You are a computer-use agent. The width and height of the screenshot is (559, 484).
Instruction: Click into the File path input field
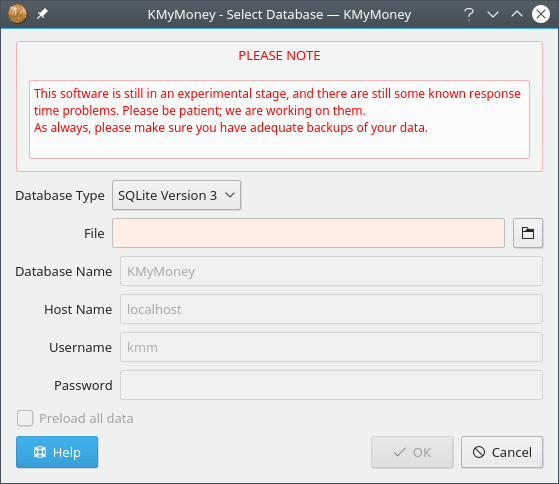pos(308,233)
